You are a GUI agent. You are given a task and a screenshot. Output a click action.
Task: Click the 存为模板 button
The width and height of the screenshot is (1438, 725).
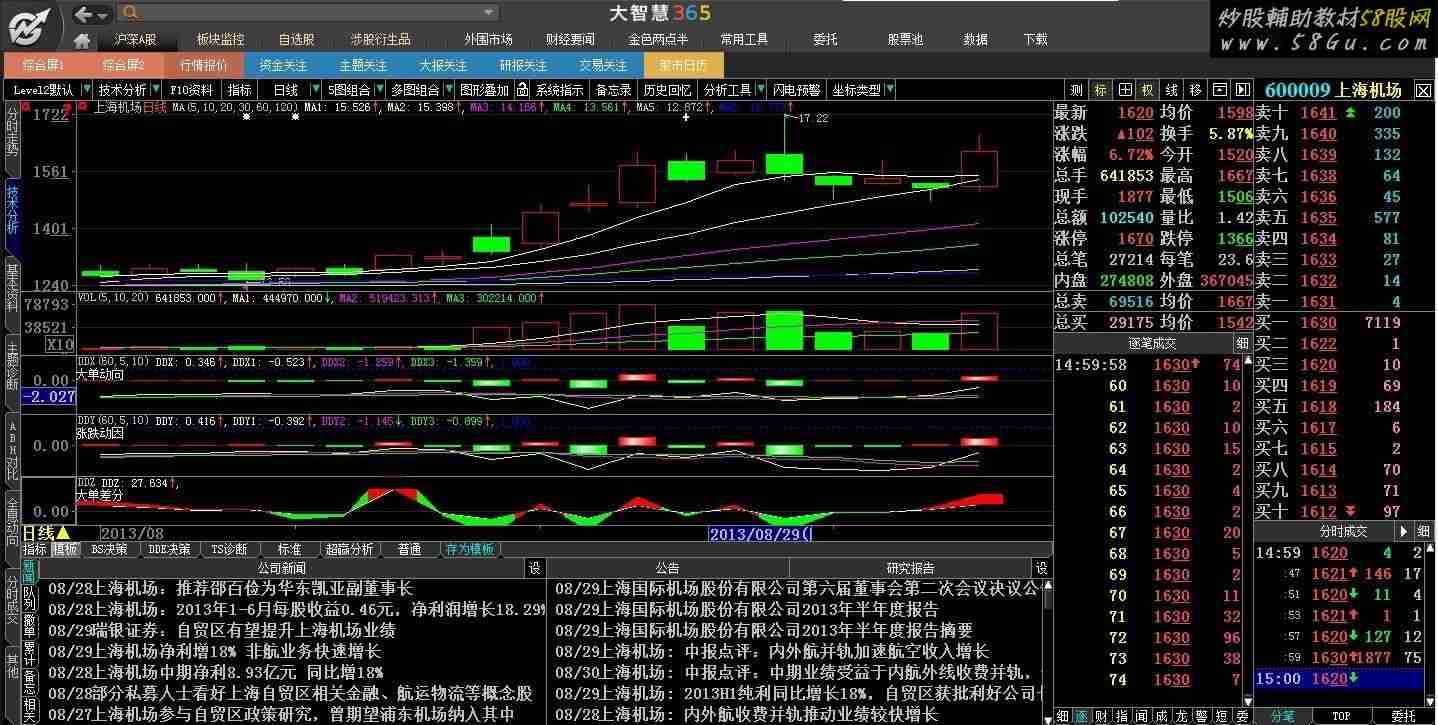tap(469, 549)
